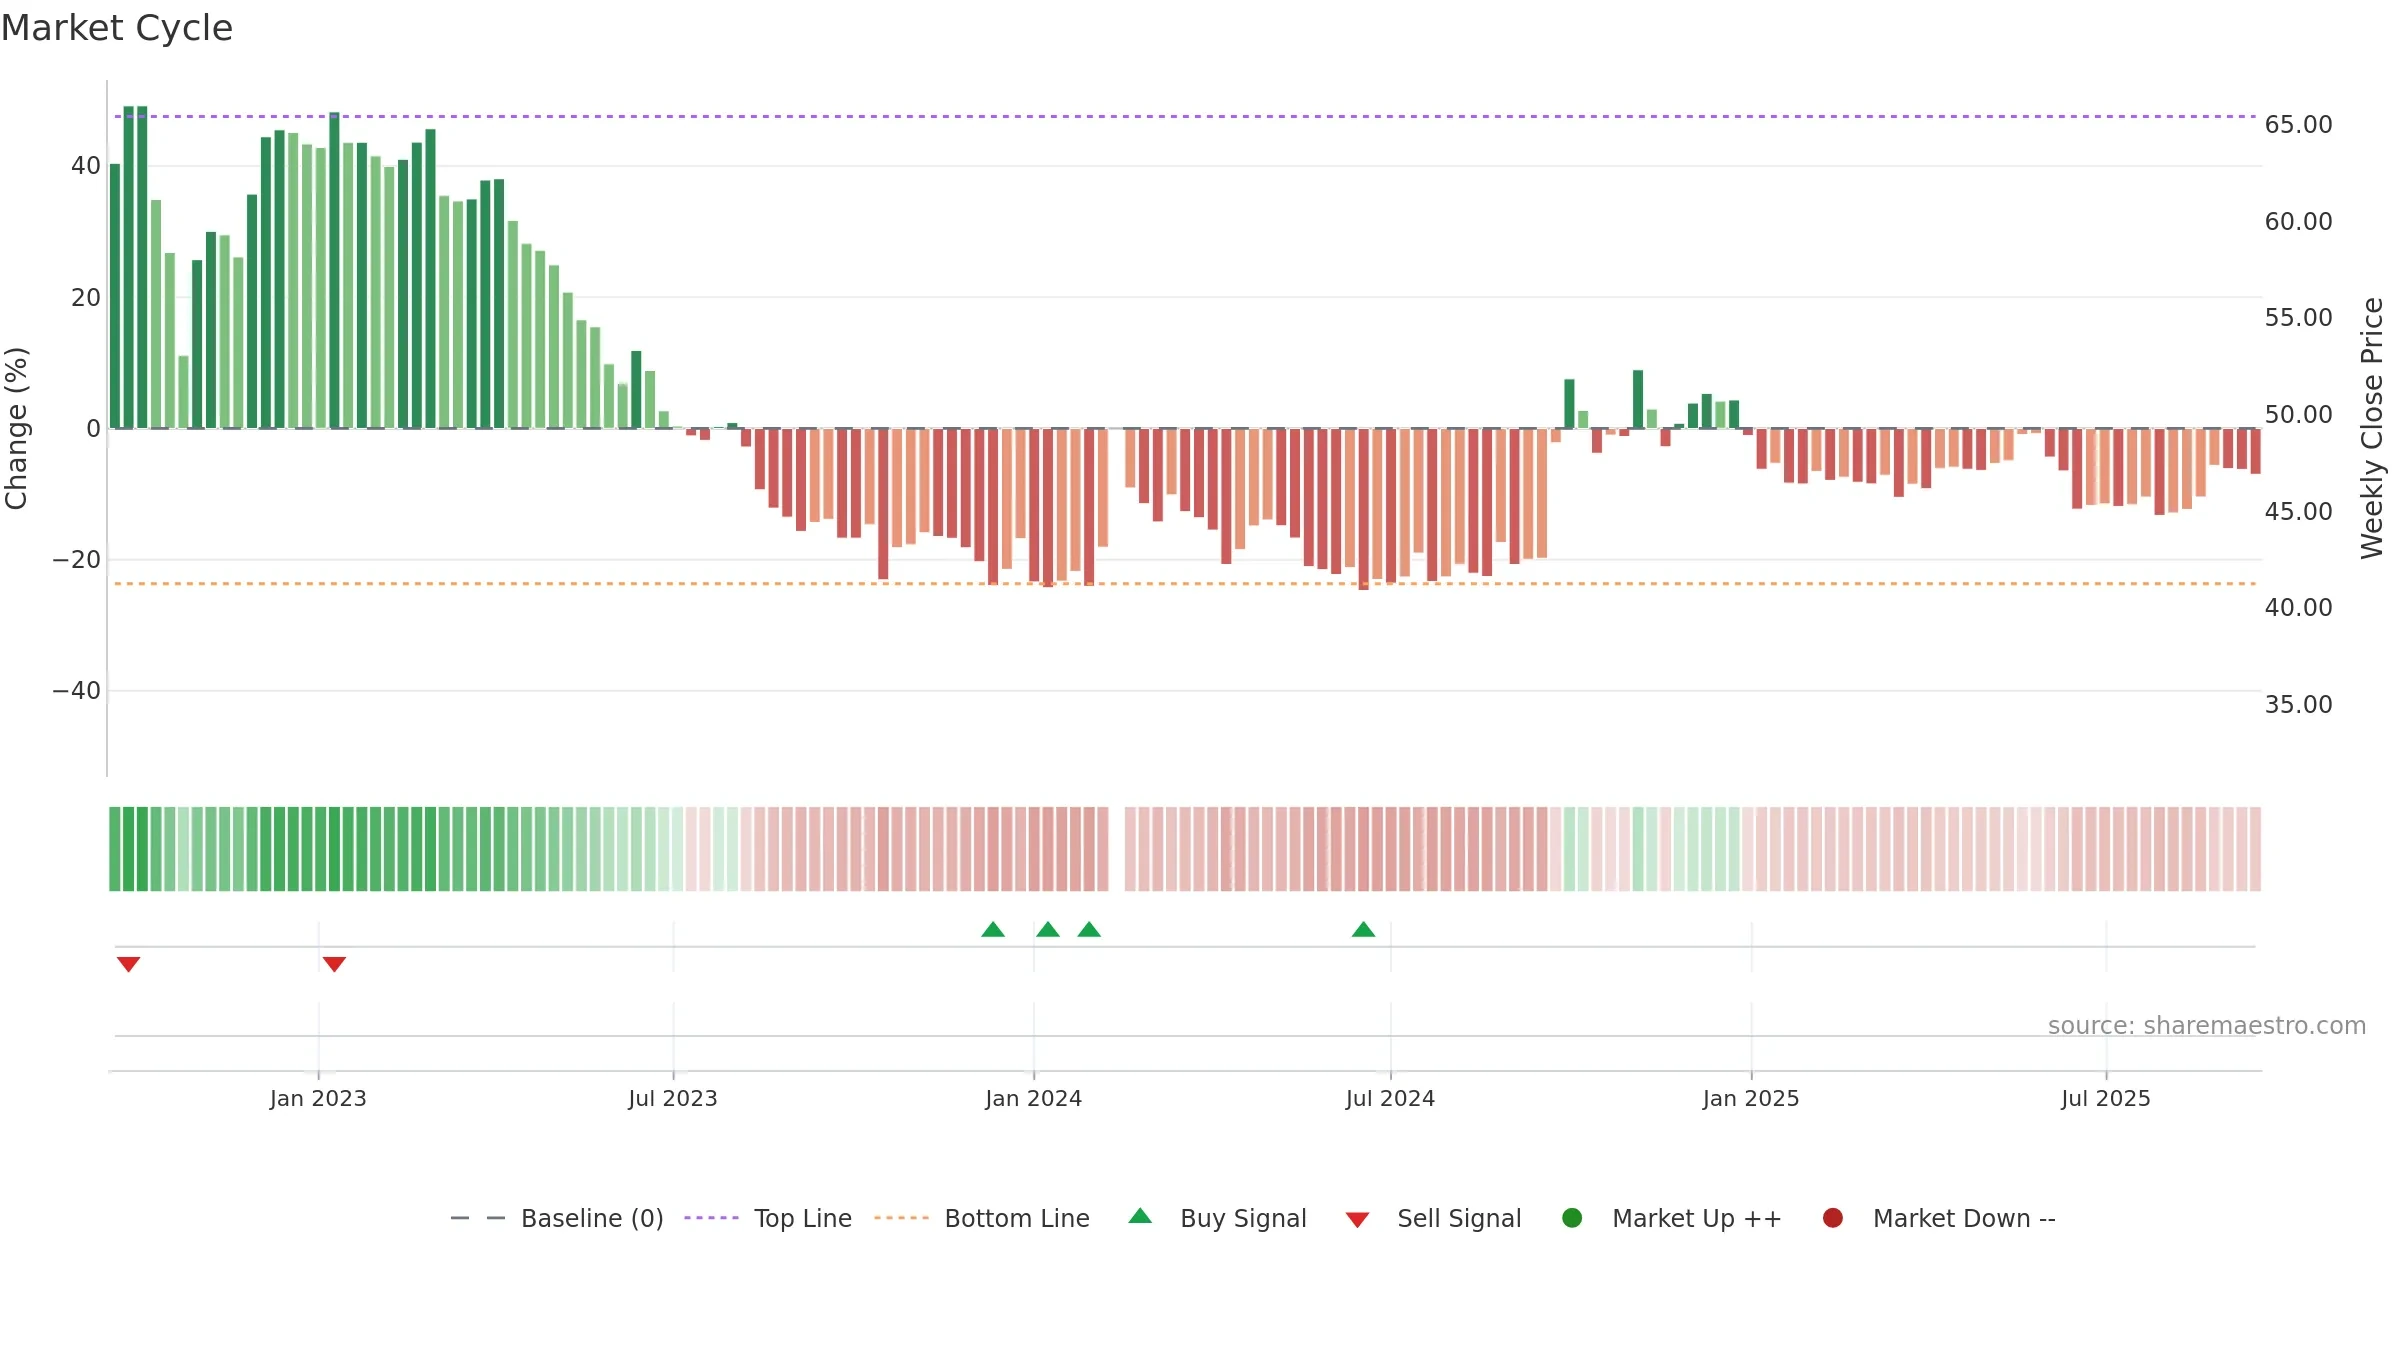The width and height of the screenshot is (2400, 1350).
Task: Click the 55.00 price axis label
Action: point(2298,318)
